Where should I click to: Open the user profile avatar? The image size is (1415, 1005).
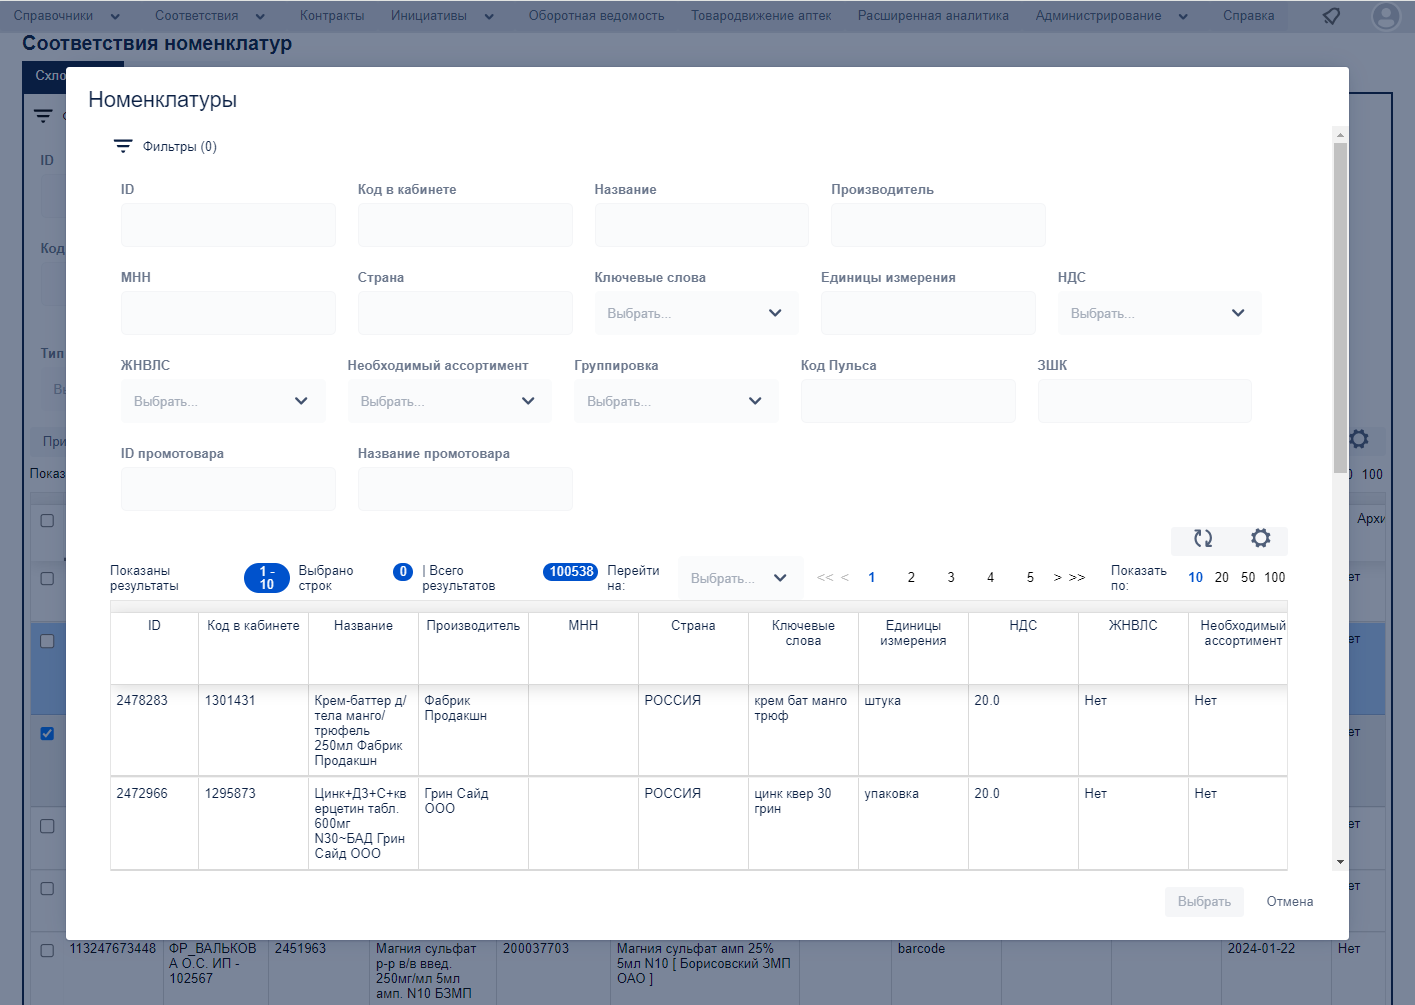pos(1386,16)
